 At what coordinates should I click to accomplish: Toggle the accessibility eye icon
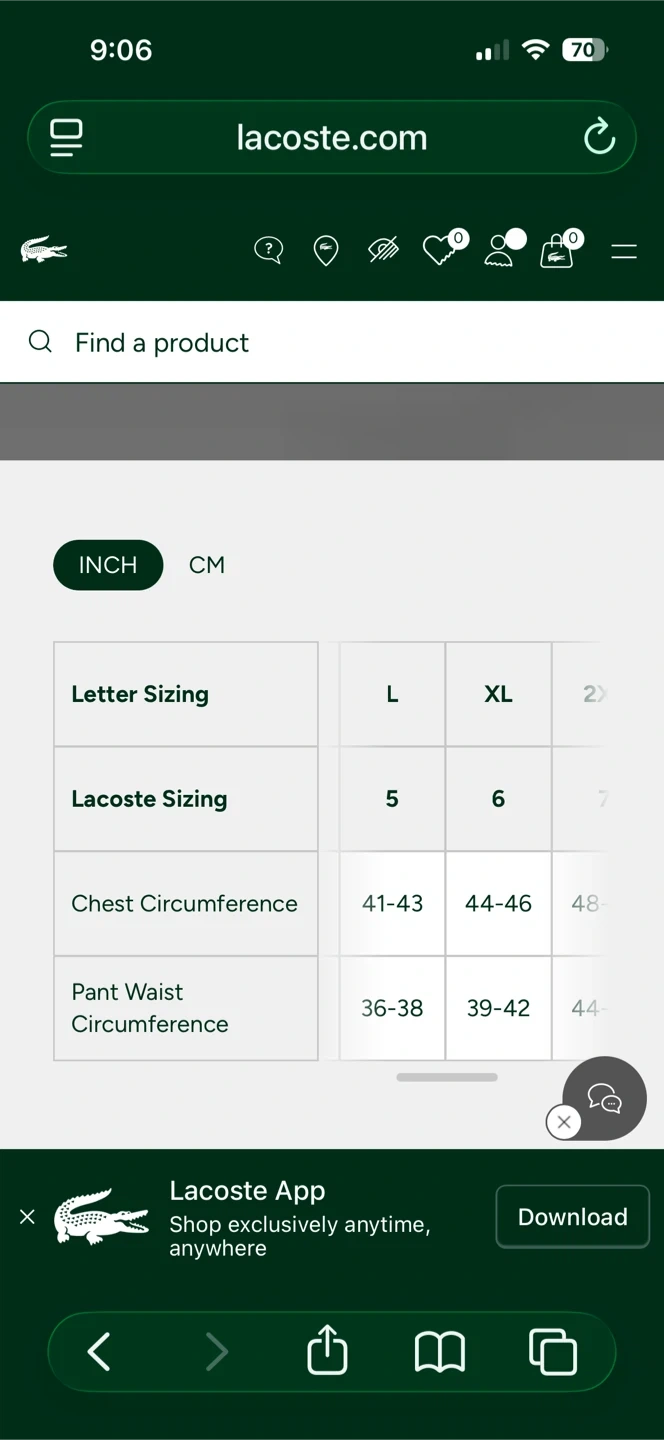click(384, 250)
